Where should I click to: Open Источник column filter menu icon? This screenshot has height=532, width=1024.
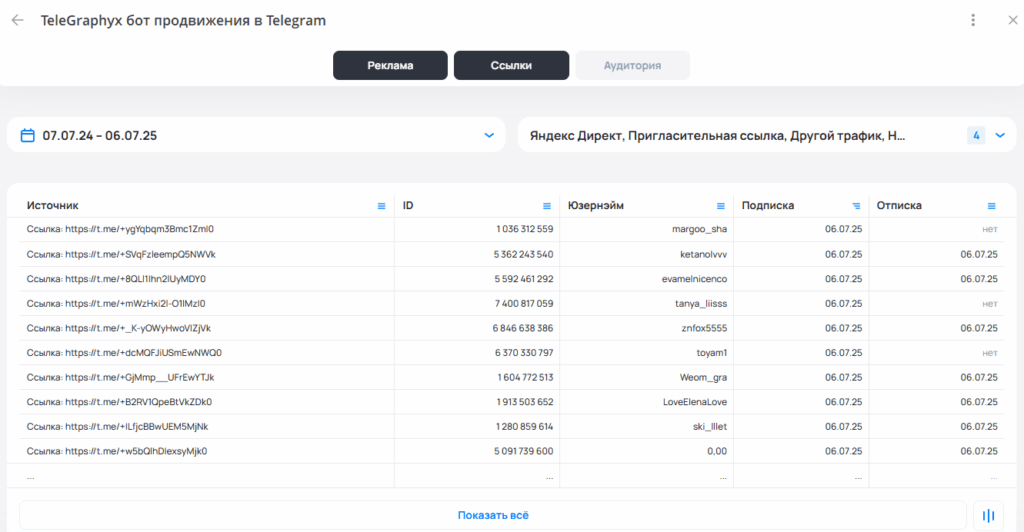[381, 206]
